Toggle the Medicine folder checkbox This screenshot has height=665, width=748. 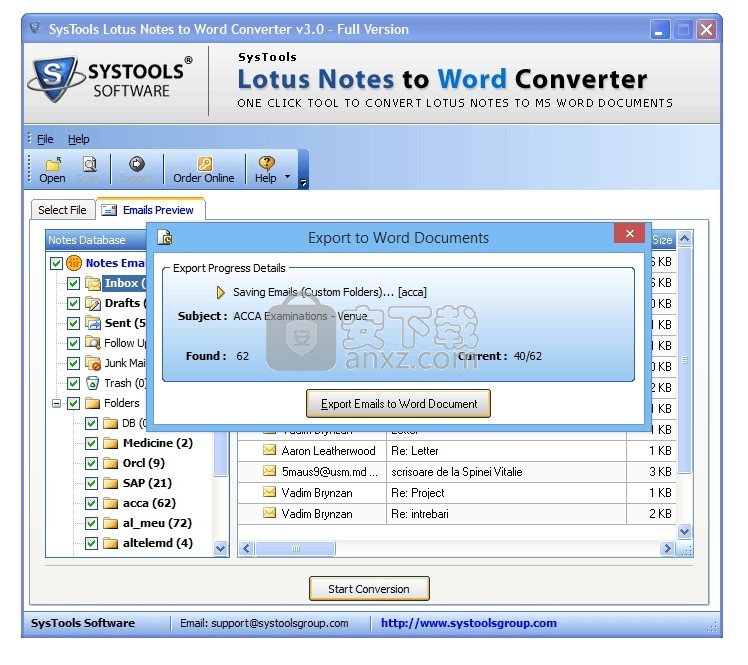[x=91, y=444]
